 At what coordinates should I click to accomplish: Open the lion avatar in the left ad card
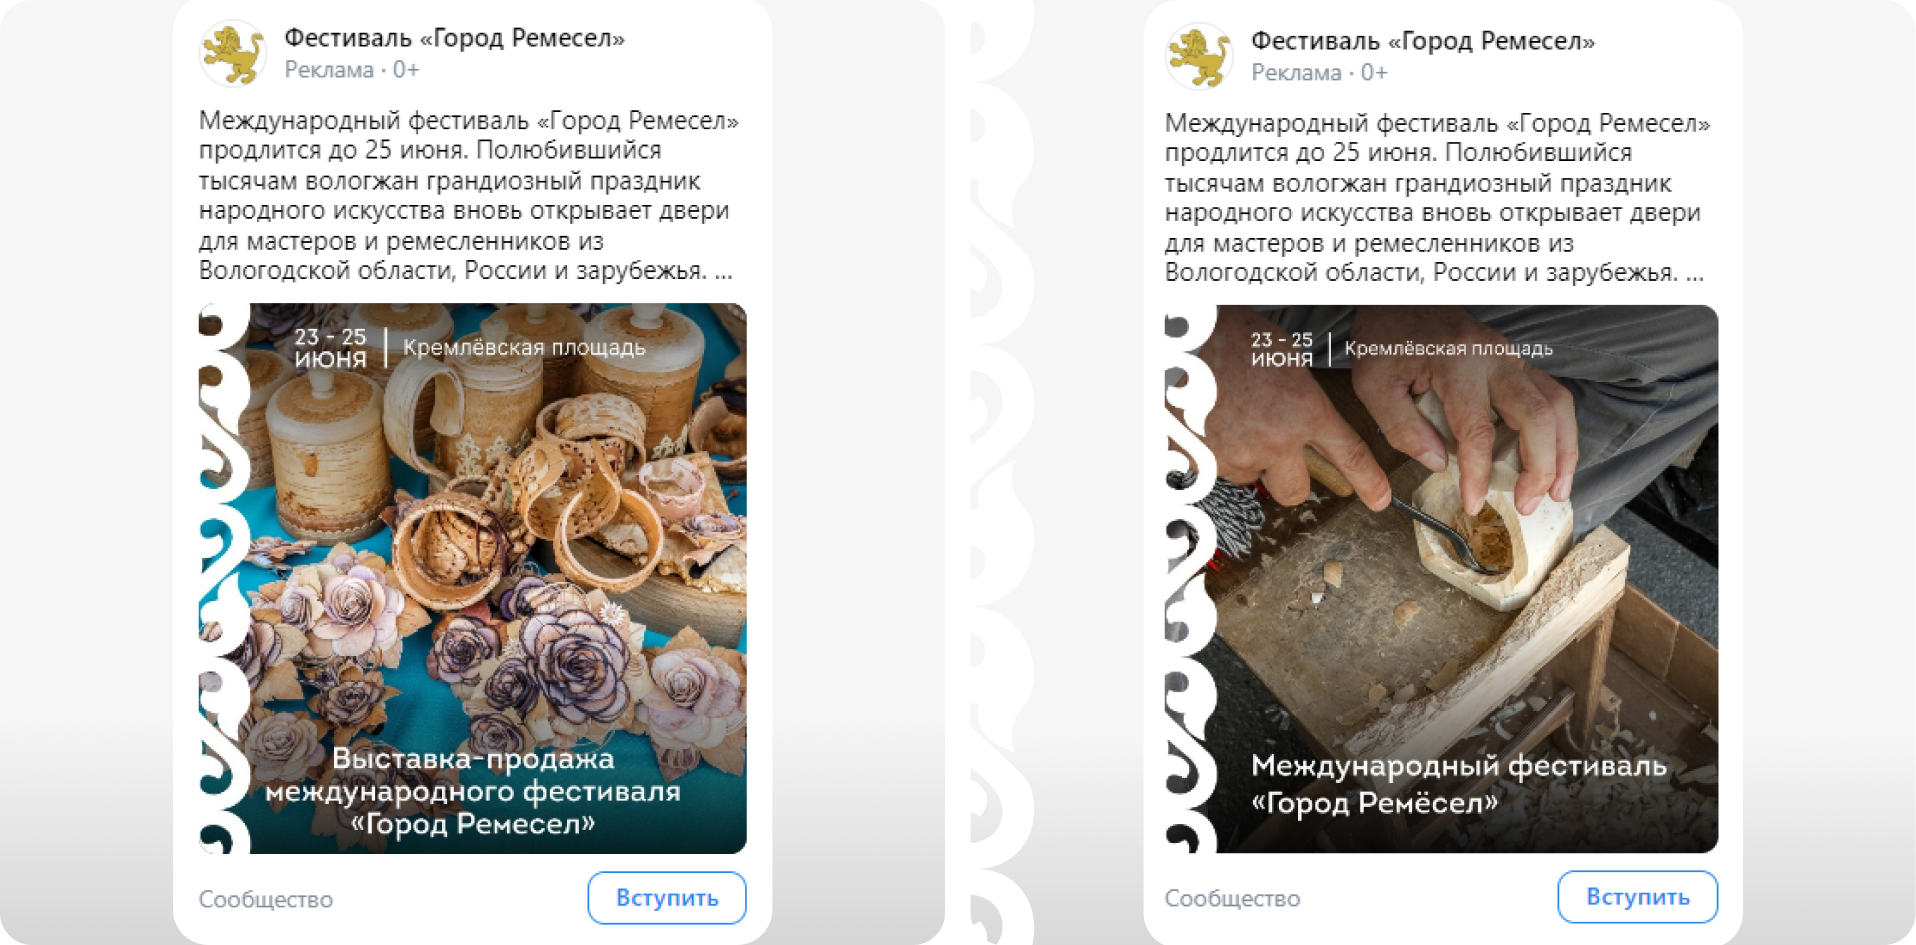[x=233, y=54]
